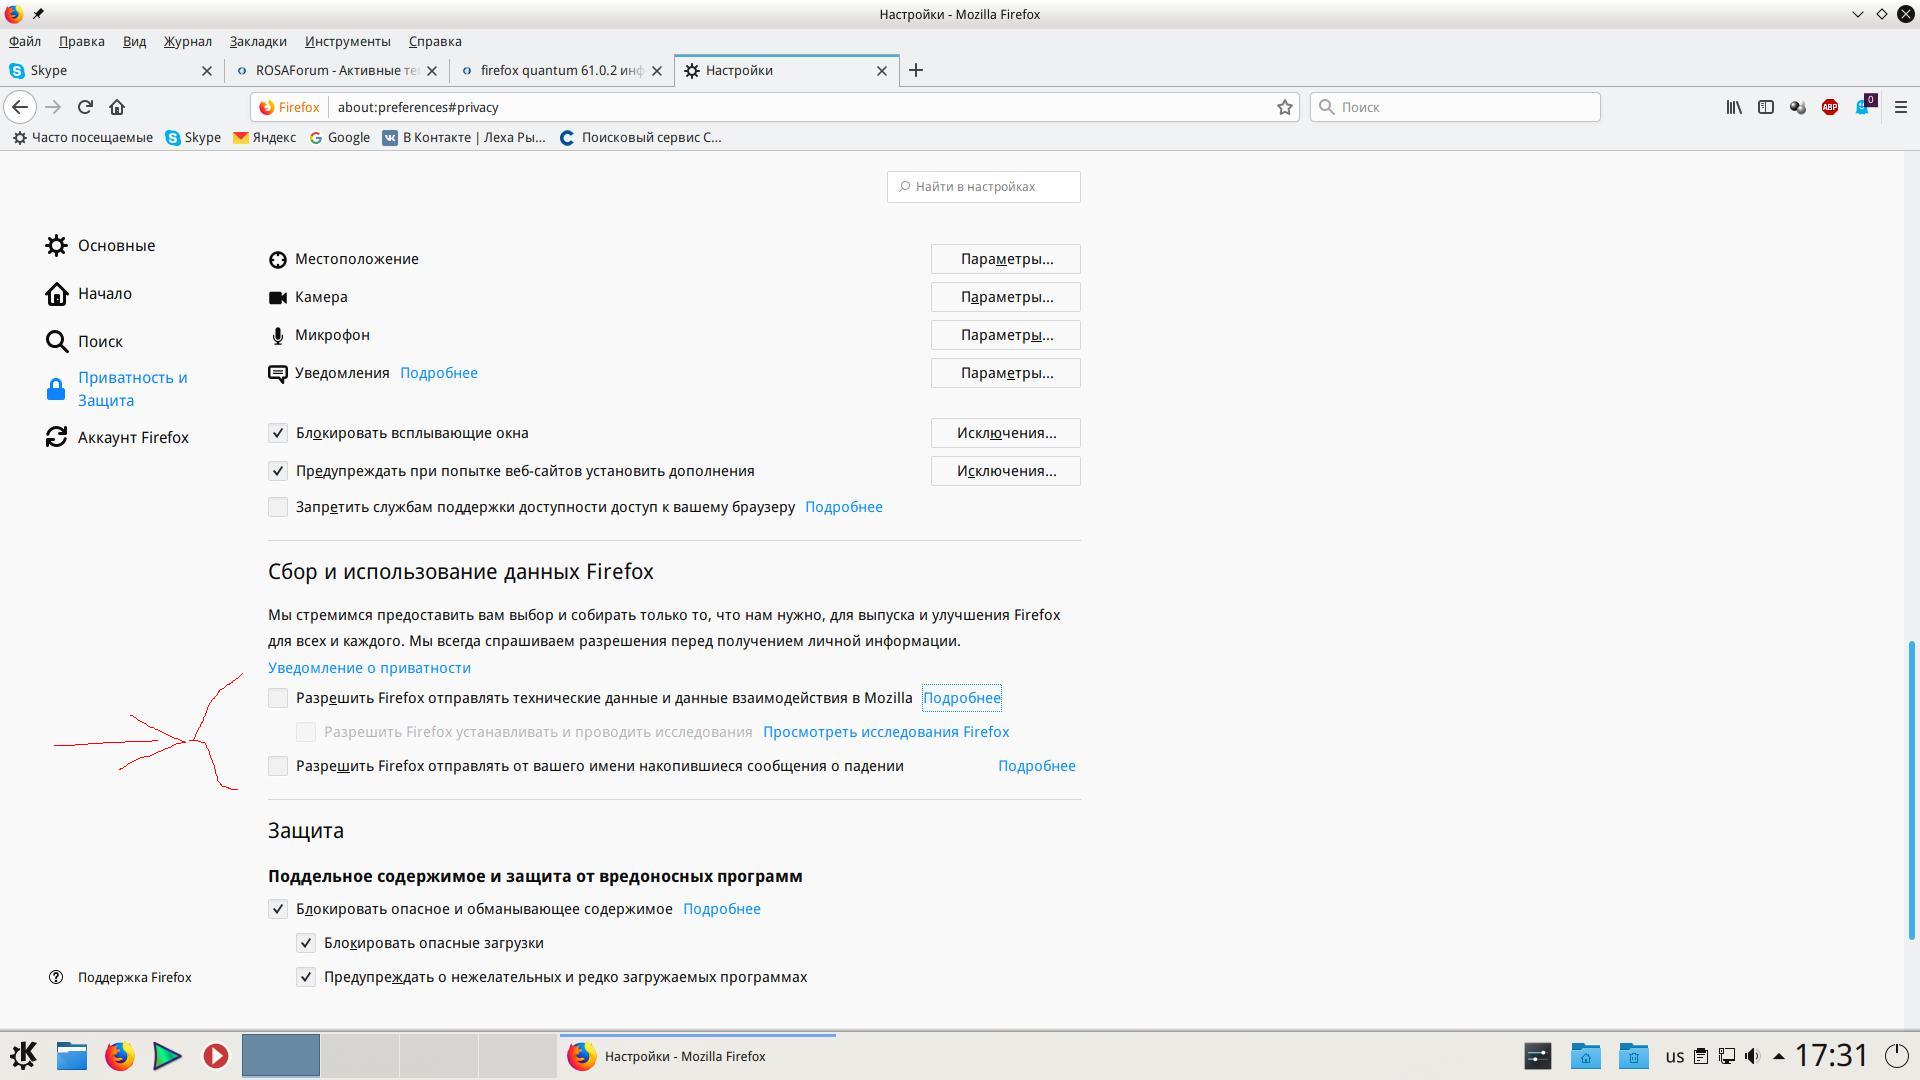The width and height of the screenshot is (1920, 1080).
Task: Open the Закладки menu
Action: click(258, 41)
